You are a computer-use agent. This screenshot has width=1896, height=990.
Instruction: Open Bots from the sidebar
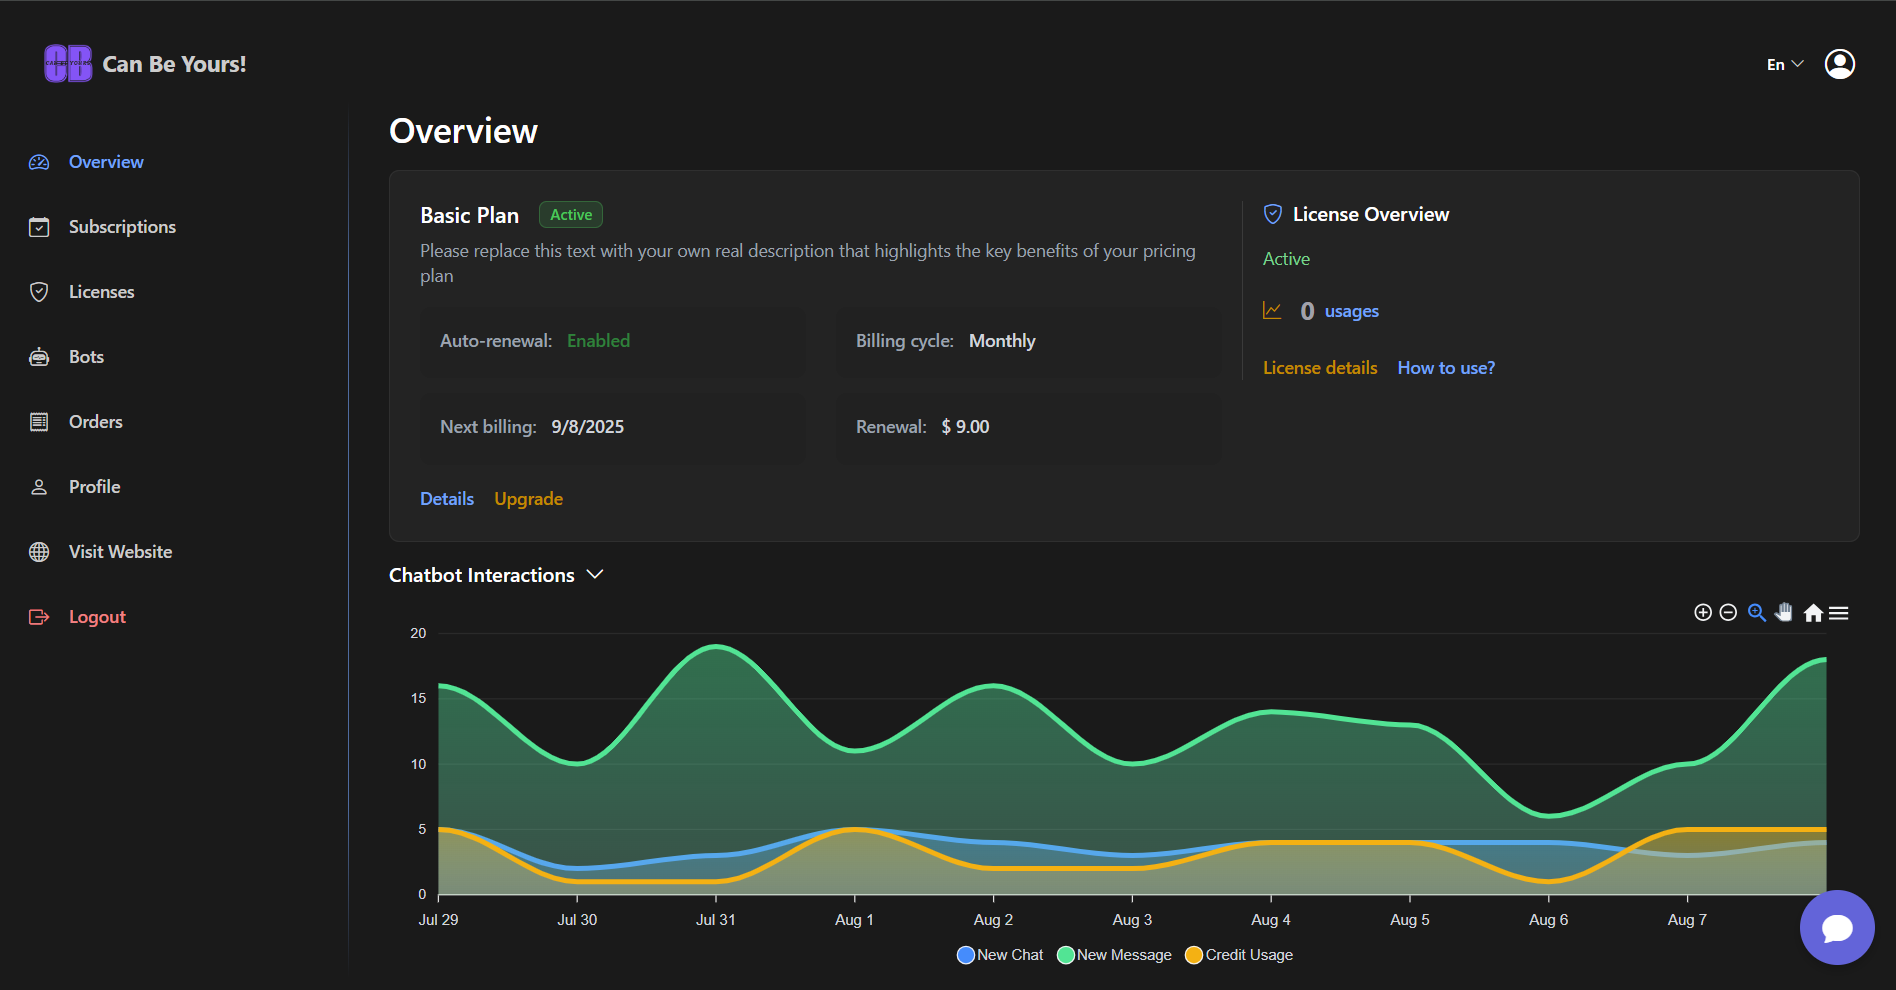86,357
